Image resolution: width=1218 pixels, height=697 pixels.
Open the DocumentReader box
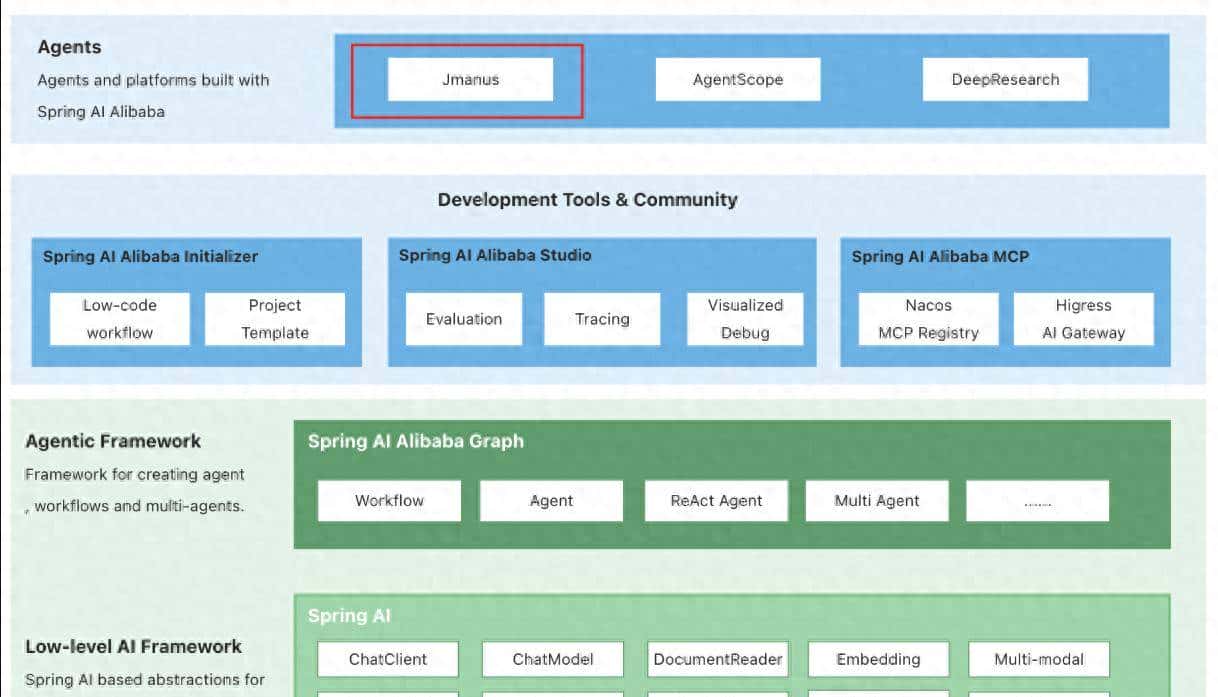718,659
